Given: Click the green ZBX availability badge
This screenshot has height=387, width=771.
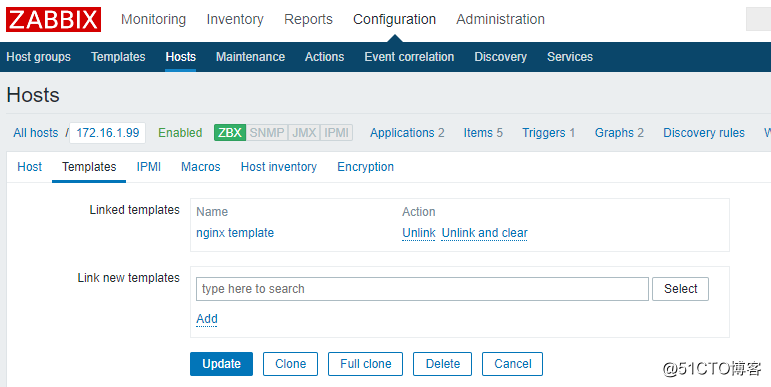Looking at the screenshot, I should 230,133.
